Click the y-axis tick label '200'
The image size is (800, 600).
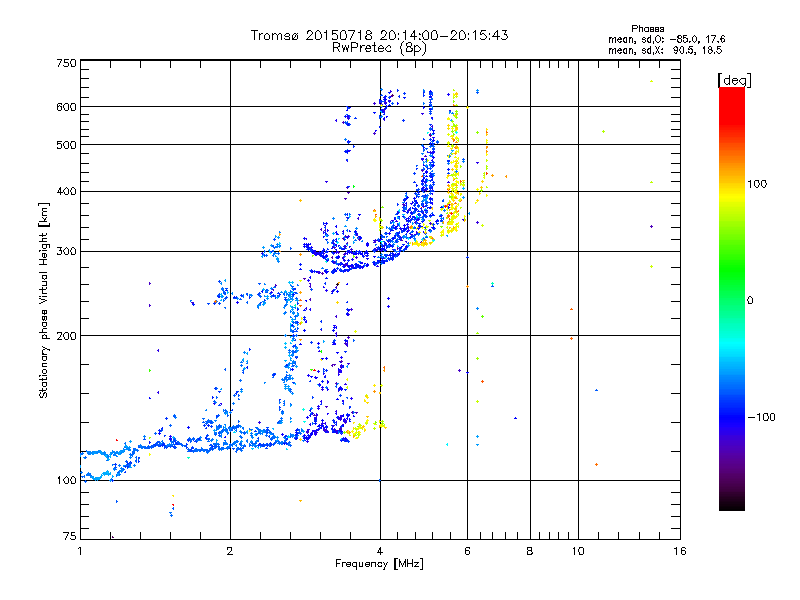pos(67,336)
